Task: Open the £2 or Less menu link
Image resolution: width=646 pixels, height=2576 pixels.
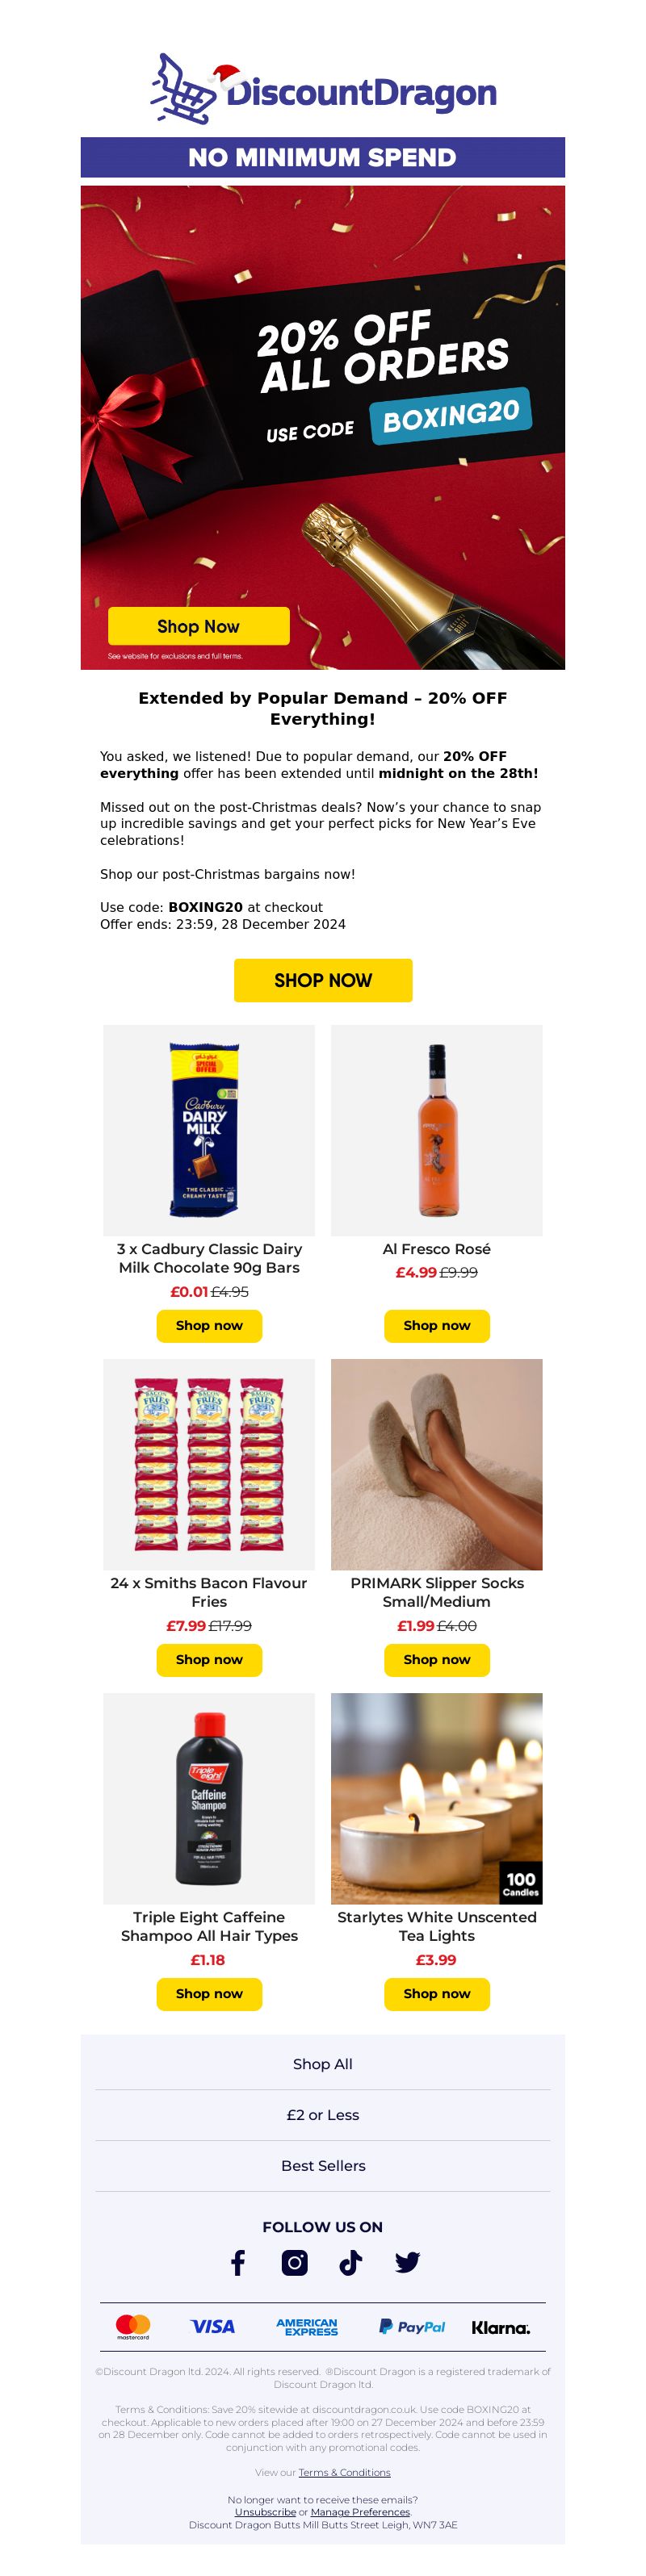Action: click(323, 2115)
